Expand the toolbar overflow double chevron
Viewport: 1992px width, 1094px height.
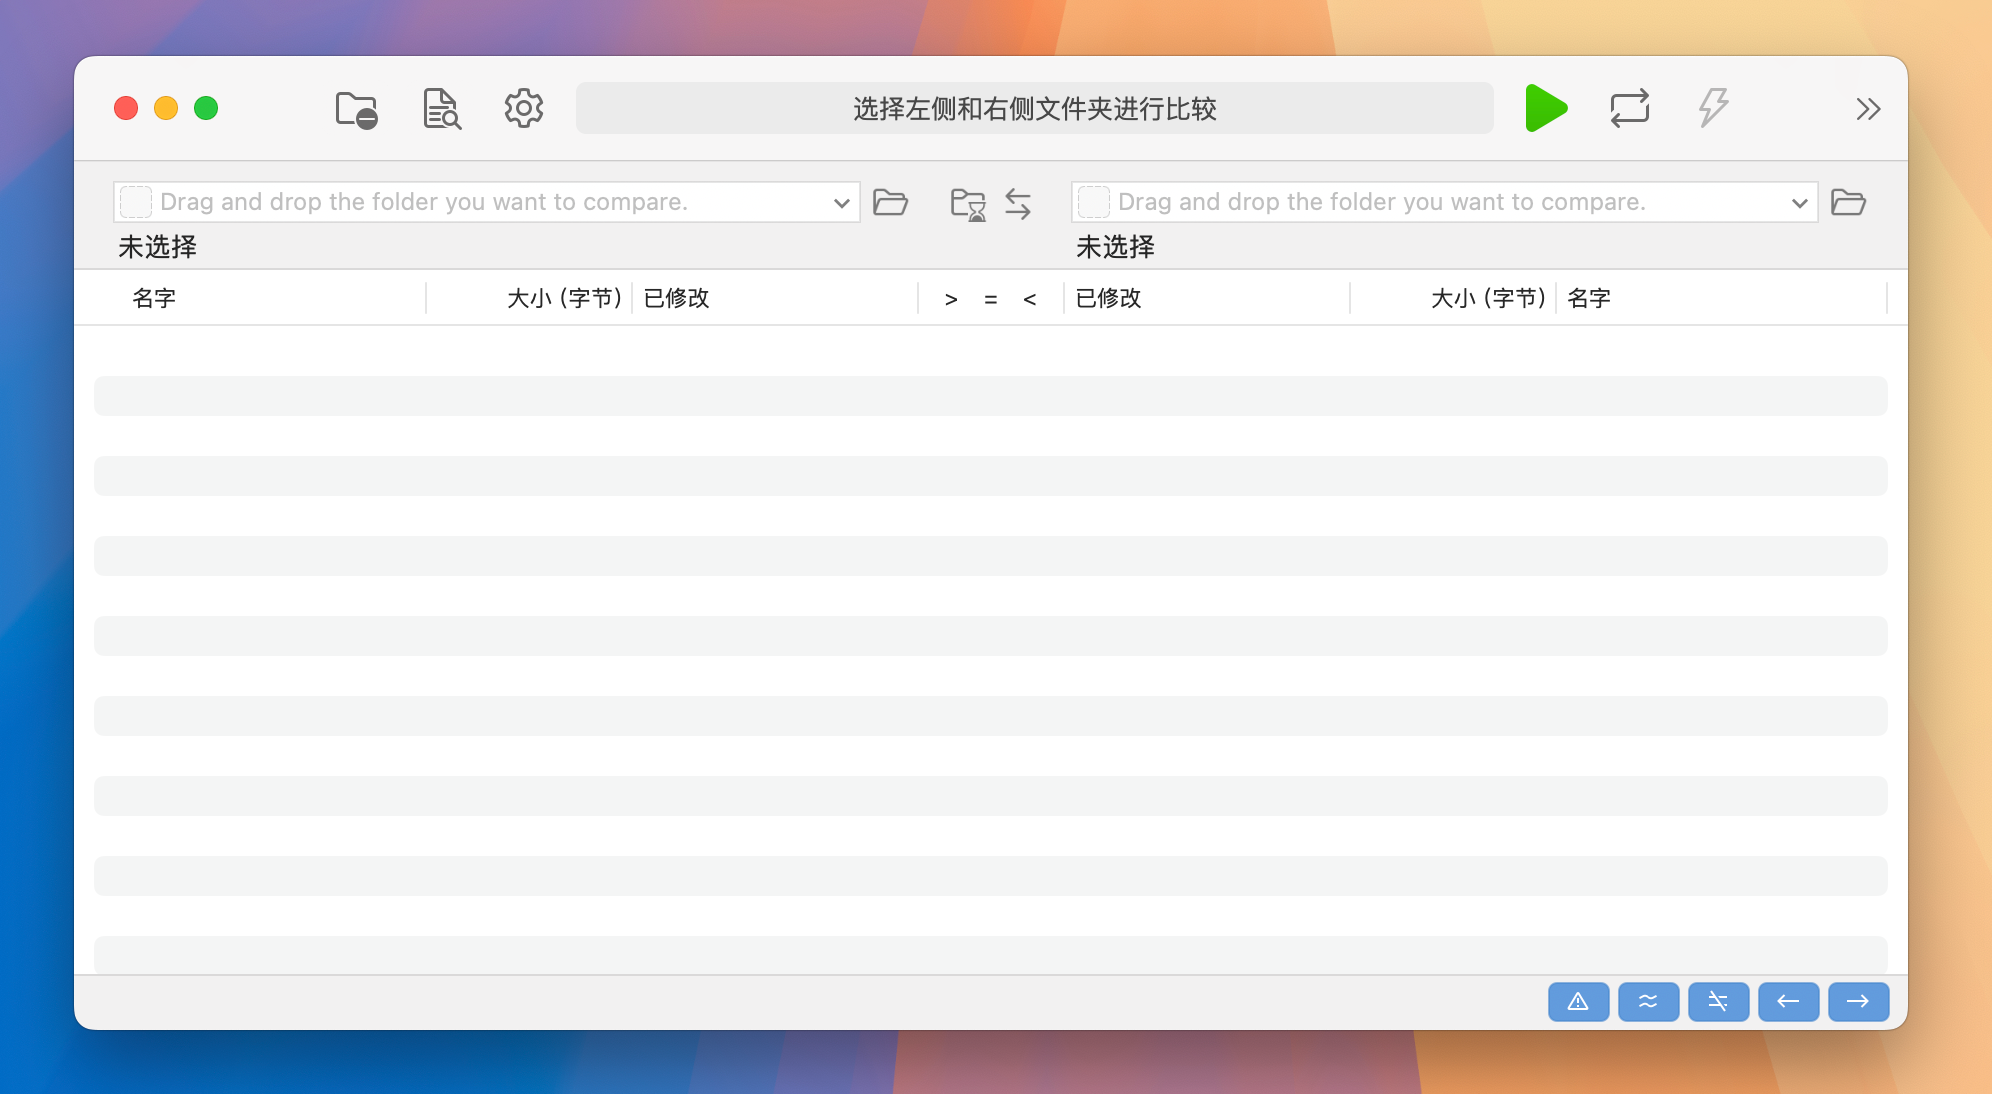pyautogui.click(x=1868, y=109)
